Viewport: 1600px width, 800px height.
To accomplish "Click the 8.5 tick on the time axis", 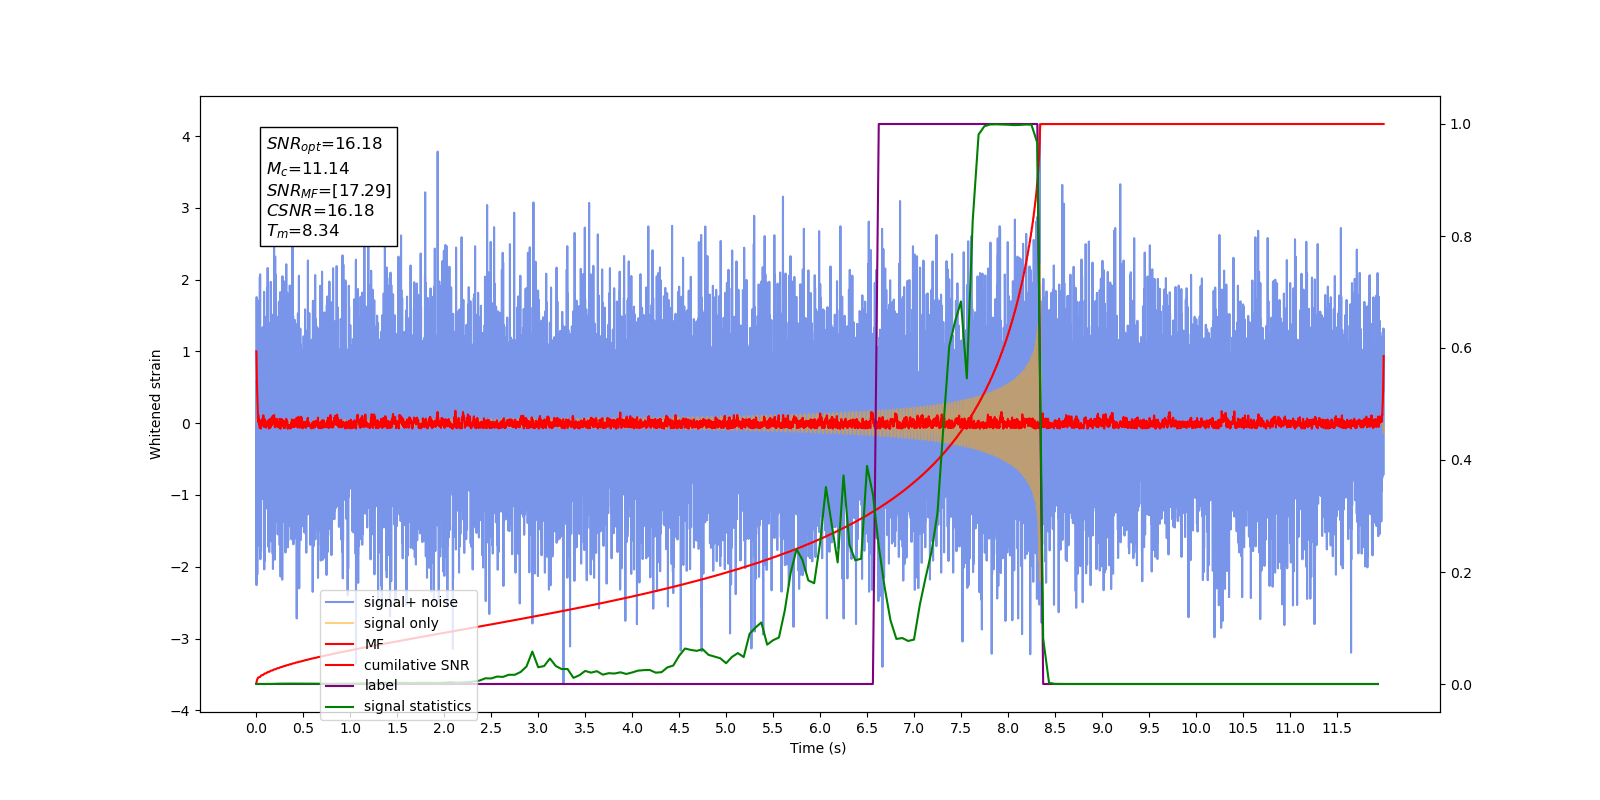I will click(1055, 728).
